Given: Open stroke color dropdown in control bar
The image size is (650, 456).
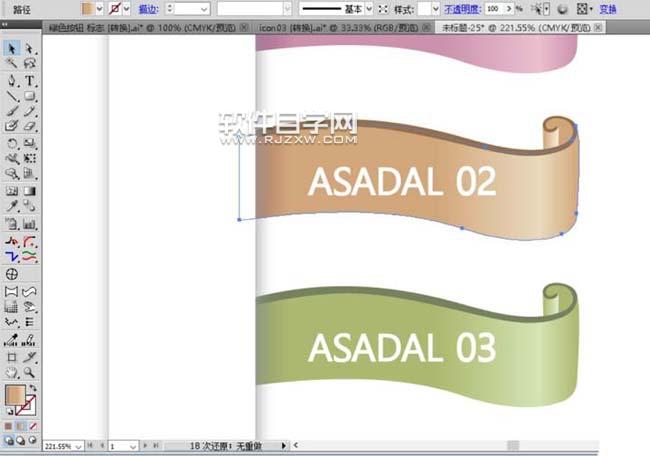Looking at the screenshot, I should (127, 9).
